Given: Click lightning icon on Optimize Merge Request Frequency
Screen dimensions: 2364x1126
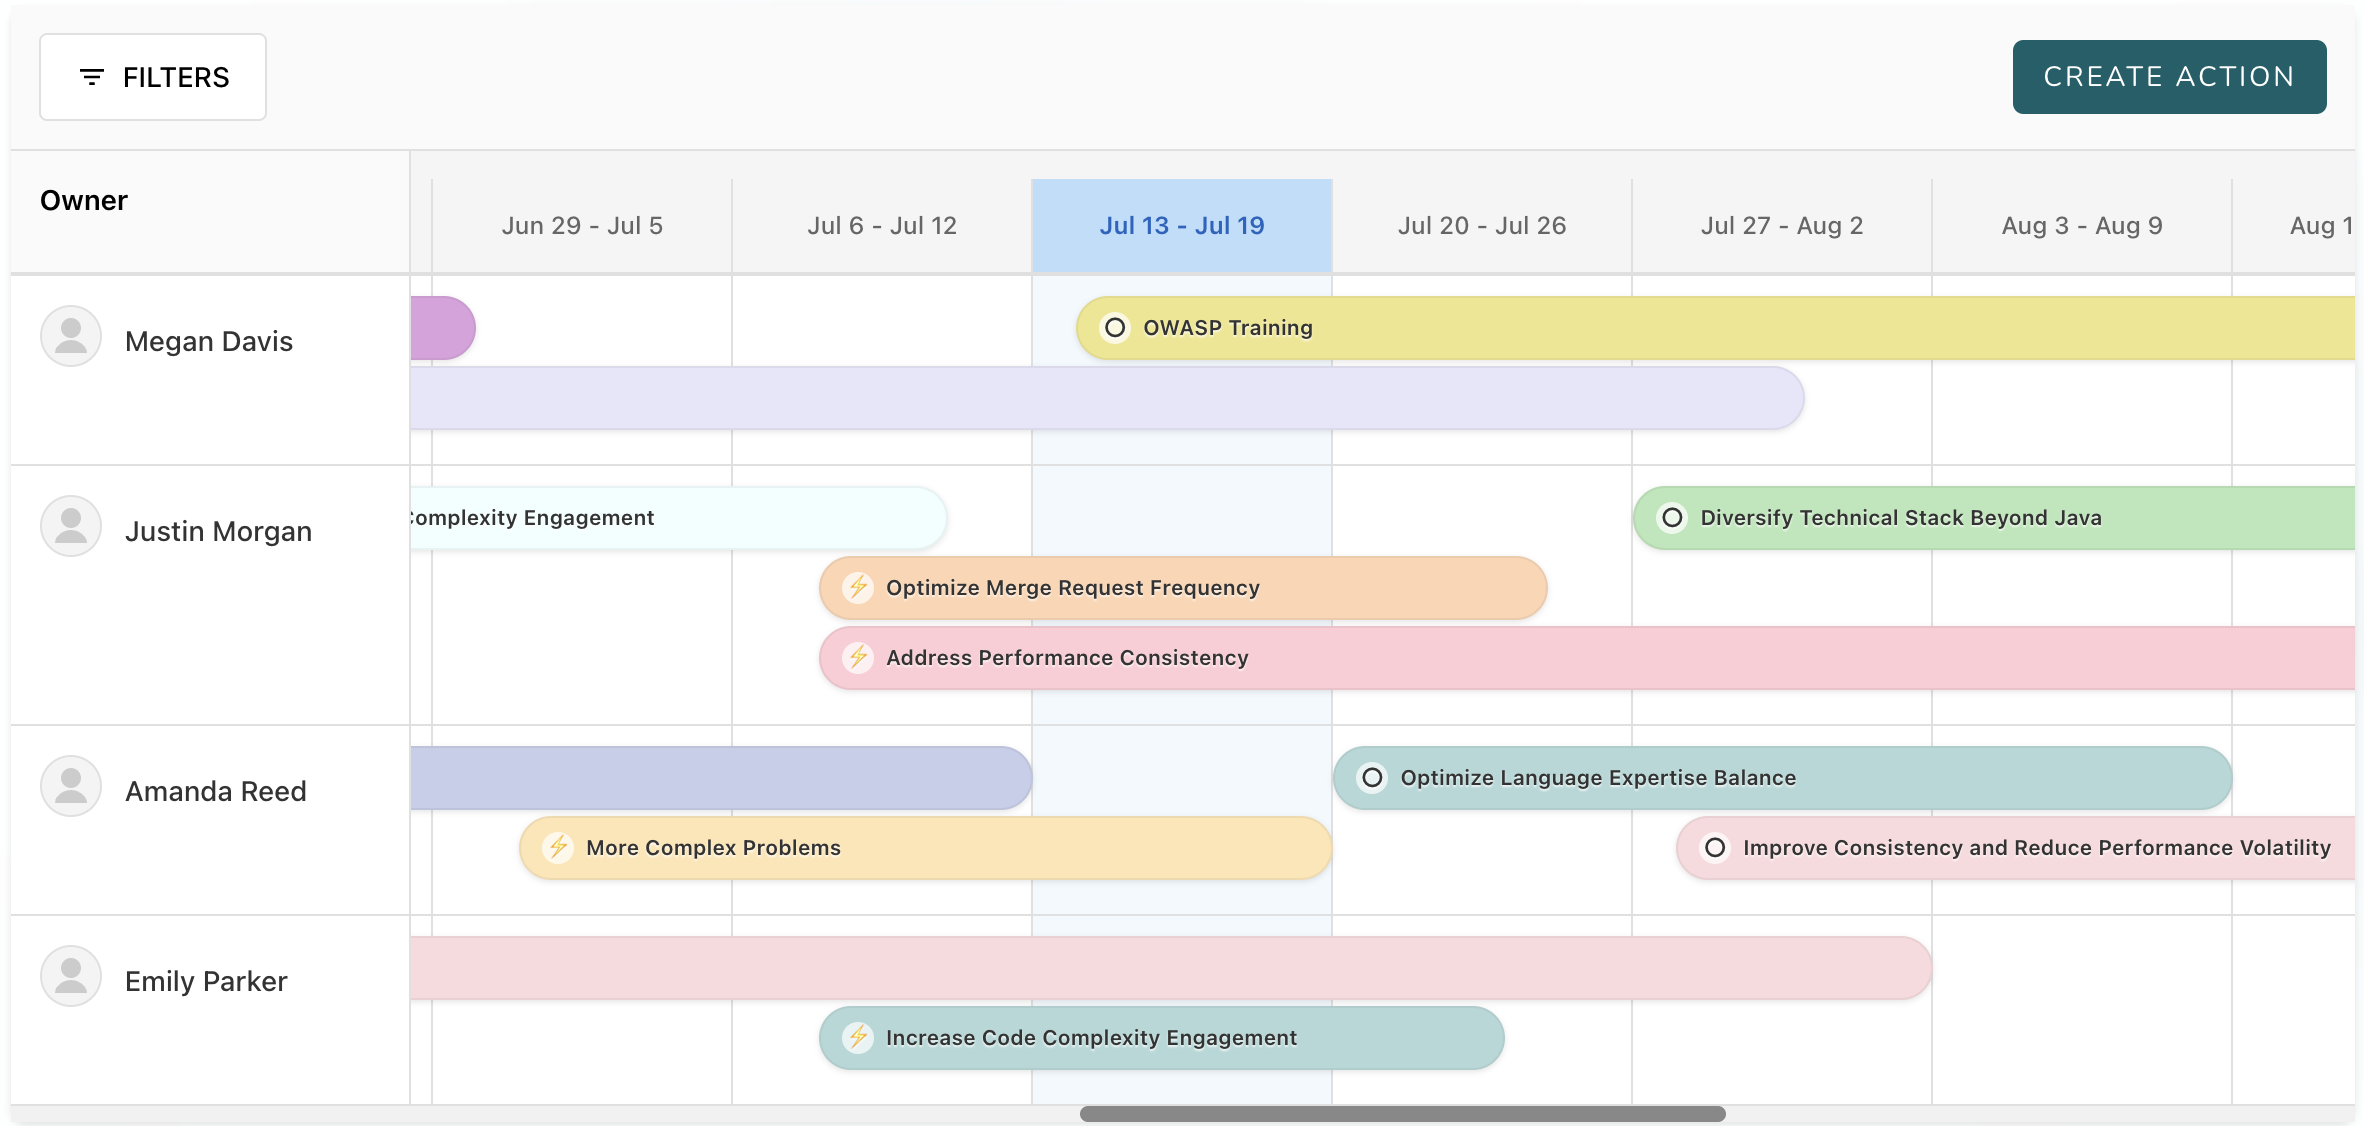Looking at the screenshot, I should coord(858,587).
